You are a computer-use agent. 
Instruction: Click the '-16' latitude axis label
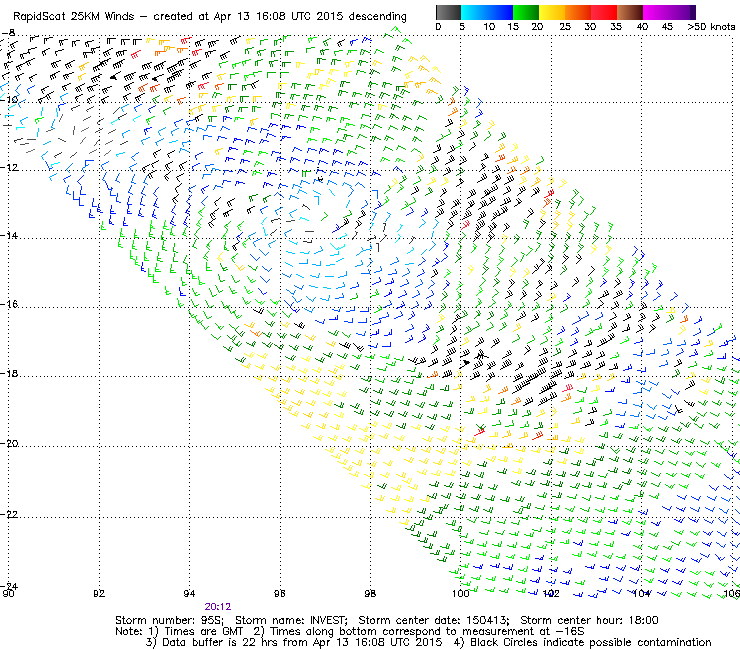click(9, 304)
